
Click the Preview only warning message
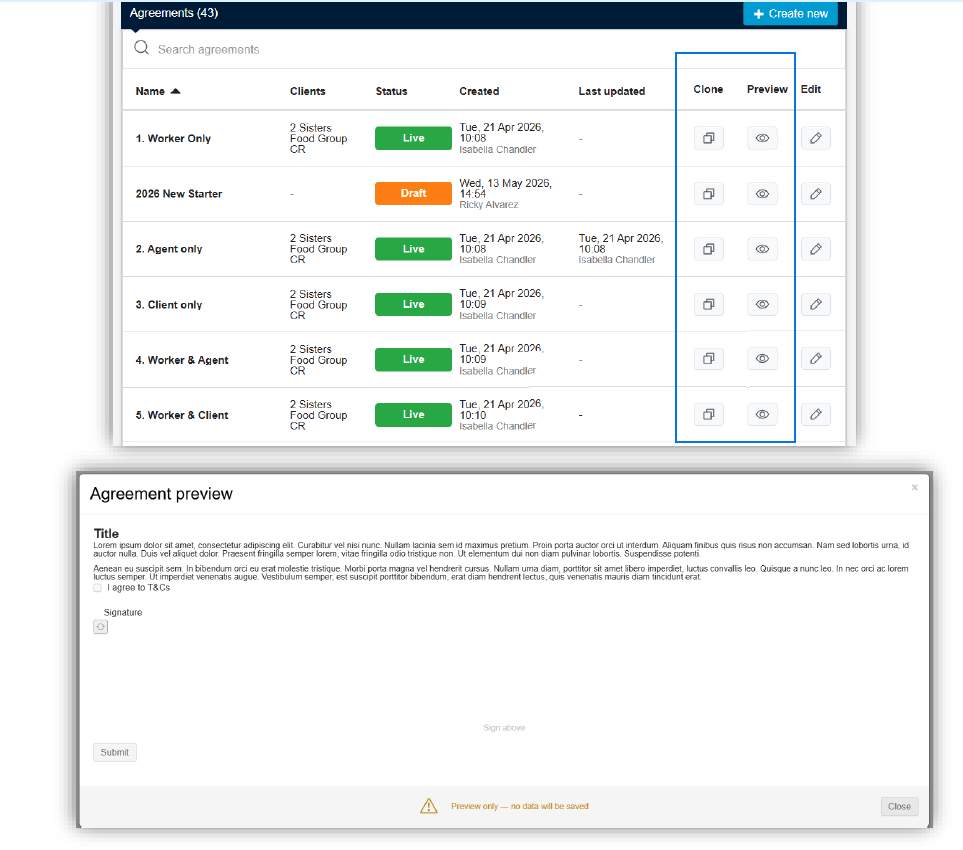(520, 806)
